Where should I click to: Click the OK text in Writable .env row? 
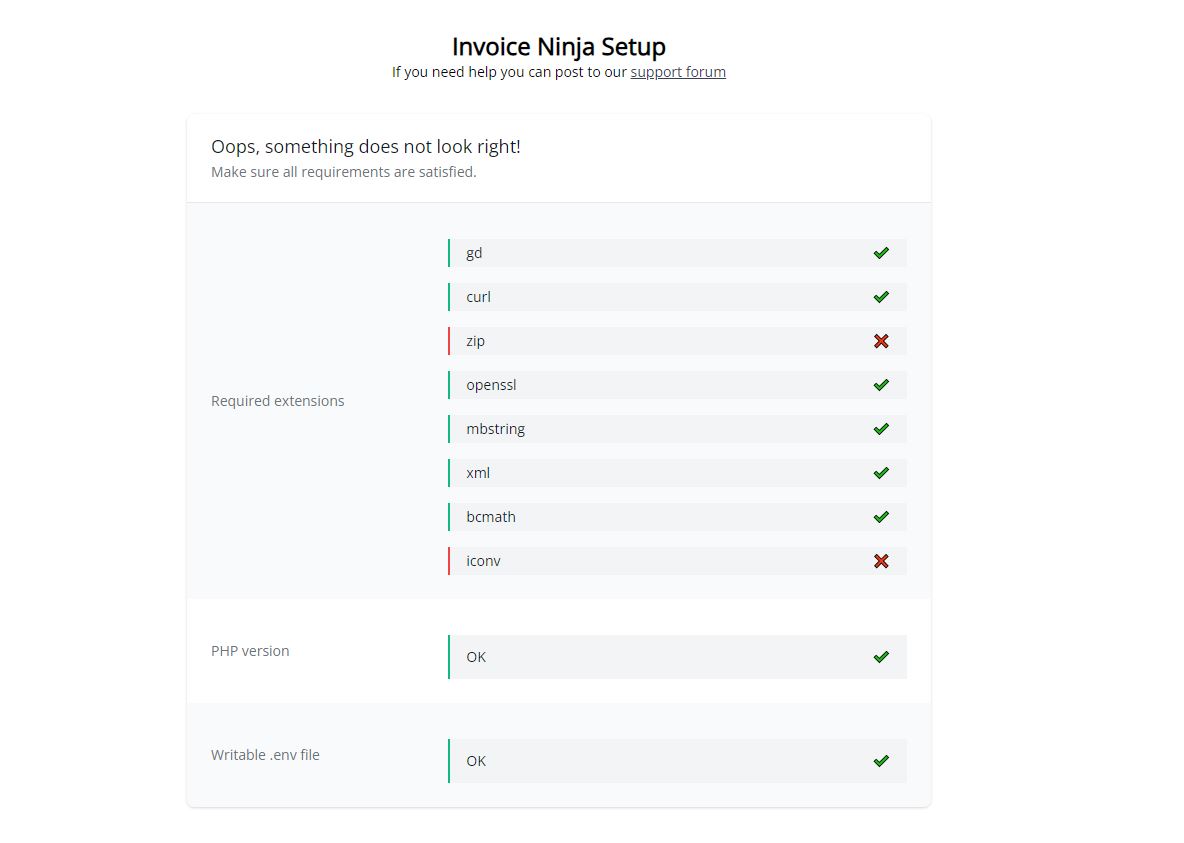(476, 761)
